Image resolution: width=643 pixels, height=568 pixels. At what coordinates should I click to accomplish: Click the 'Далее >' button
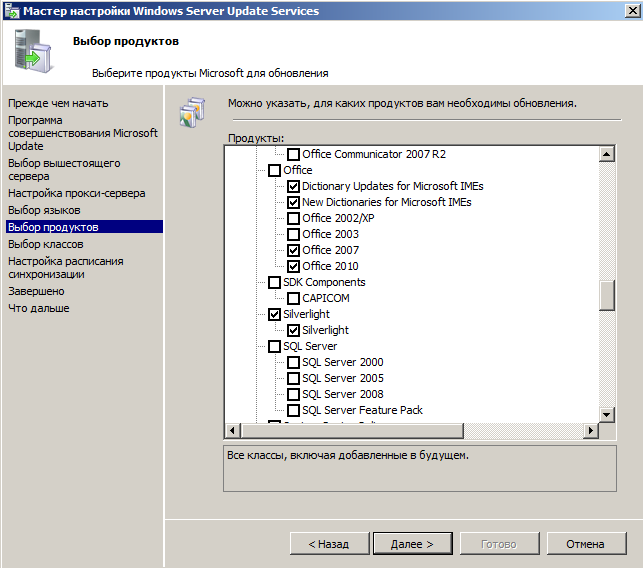413,544
